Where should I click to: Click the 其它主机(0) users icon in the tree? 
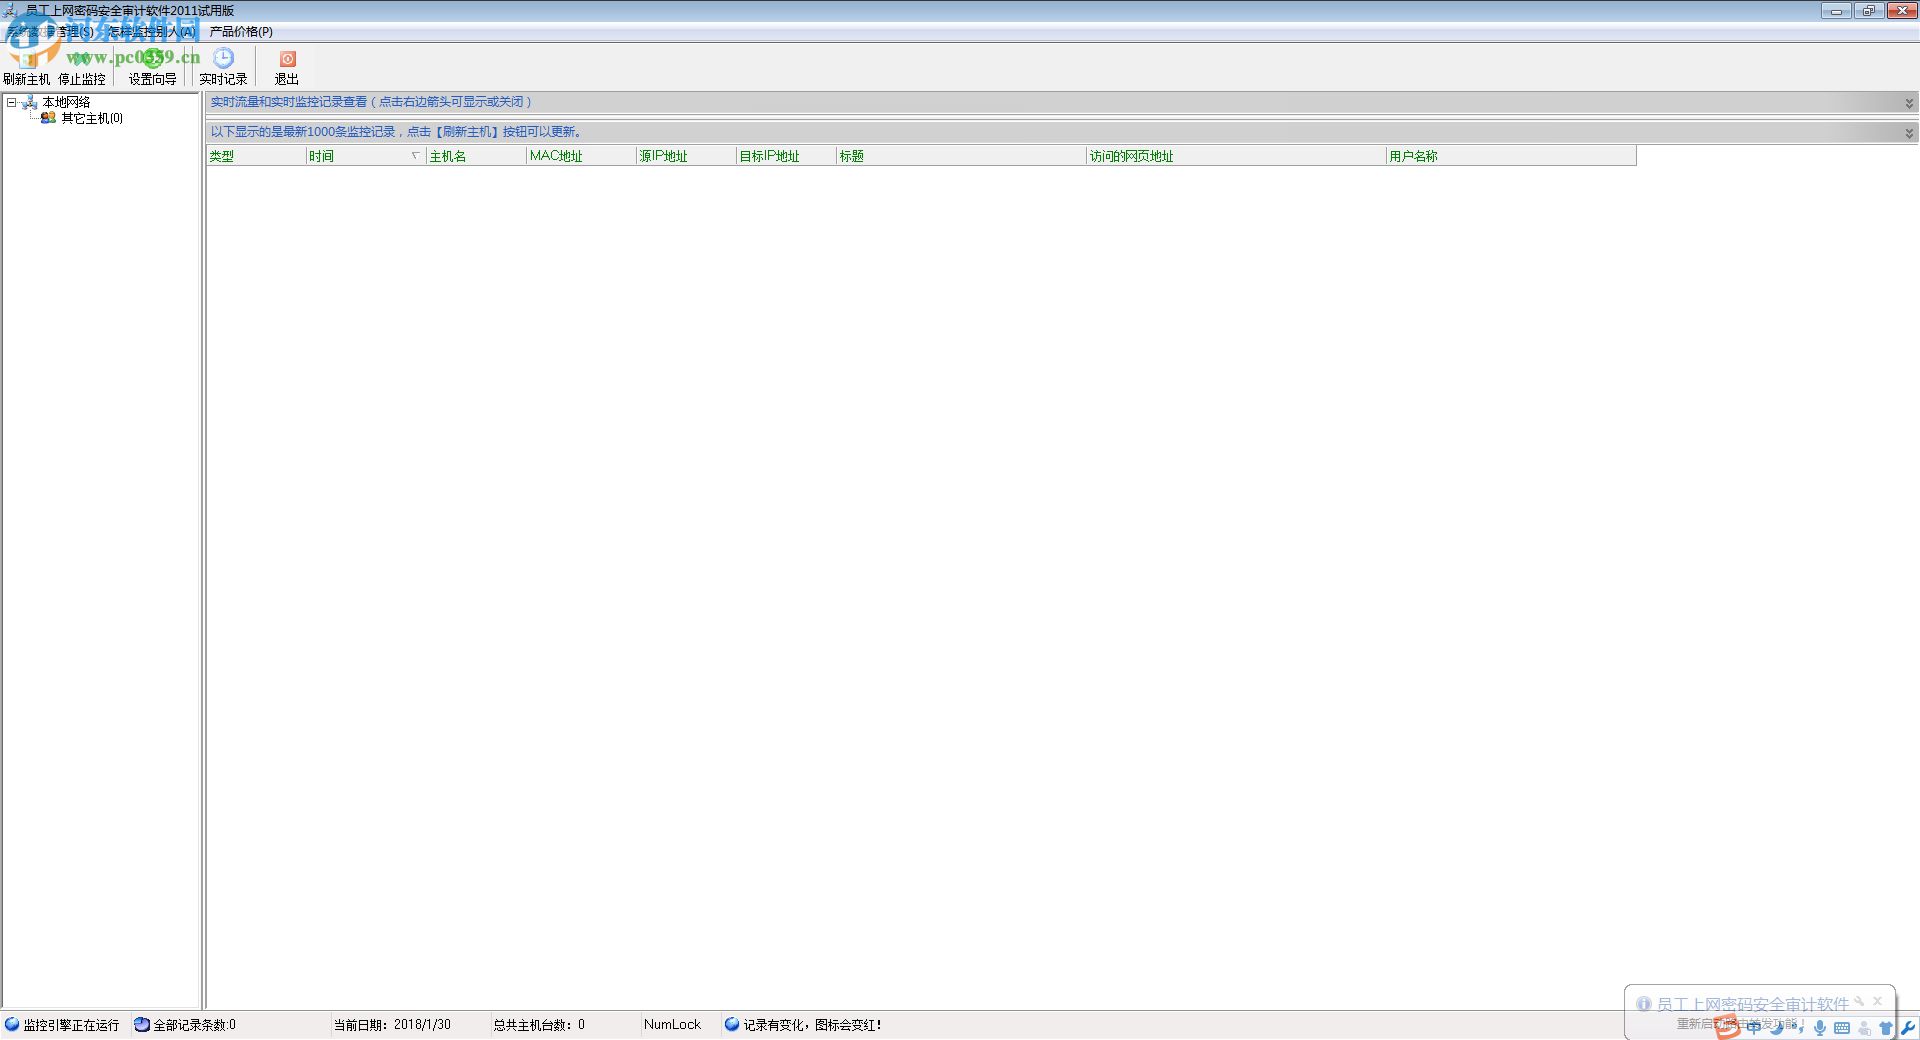tap(48, 118)
